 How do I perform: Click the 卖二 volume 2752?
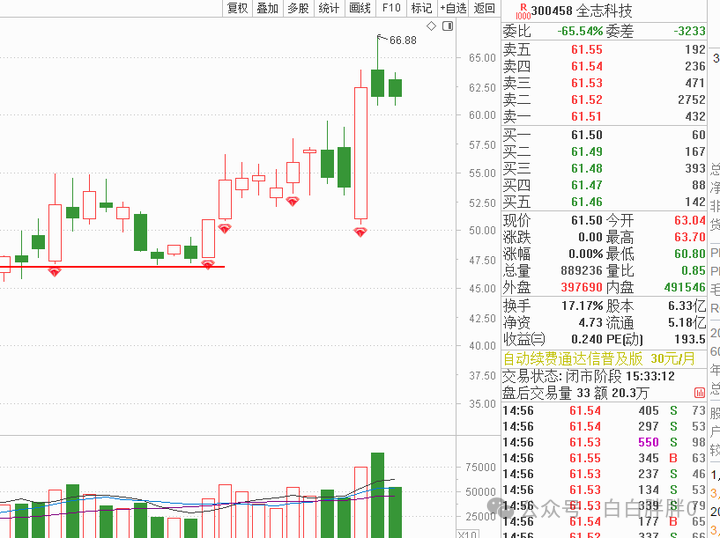pyautogui.click(x=692, y=100)
